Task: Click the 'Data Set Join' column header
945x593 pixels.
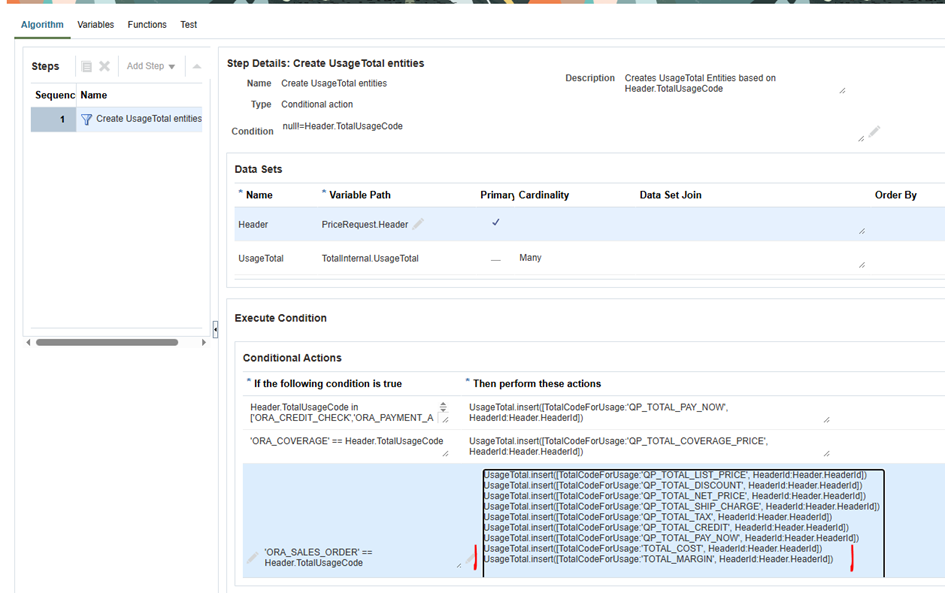Action: [x=670, y=195]
